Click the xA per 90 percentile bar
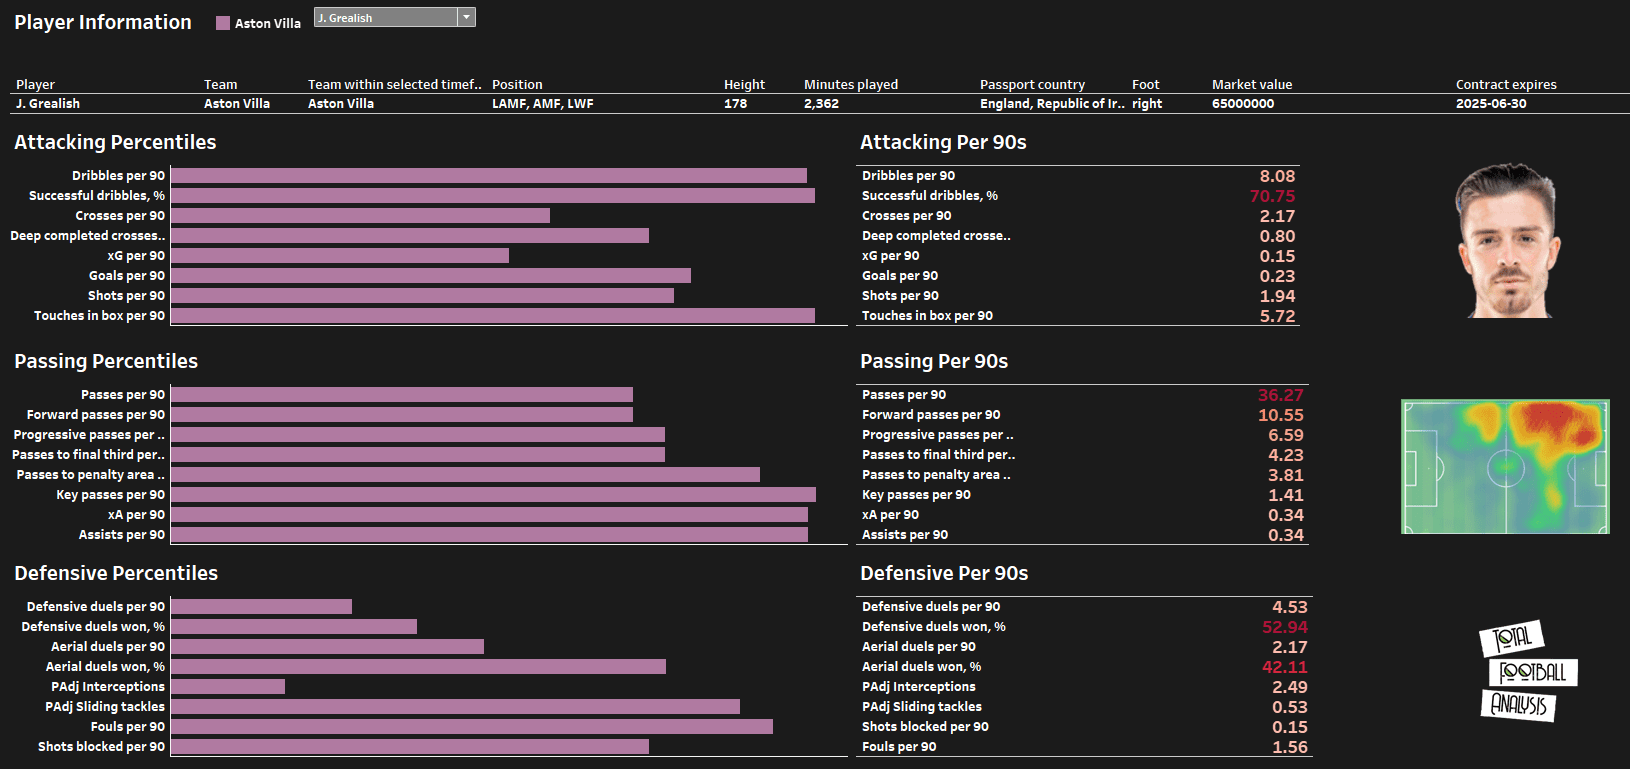 (489, 515)
